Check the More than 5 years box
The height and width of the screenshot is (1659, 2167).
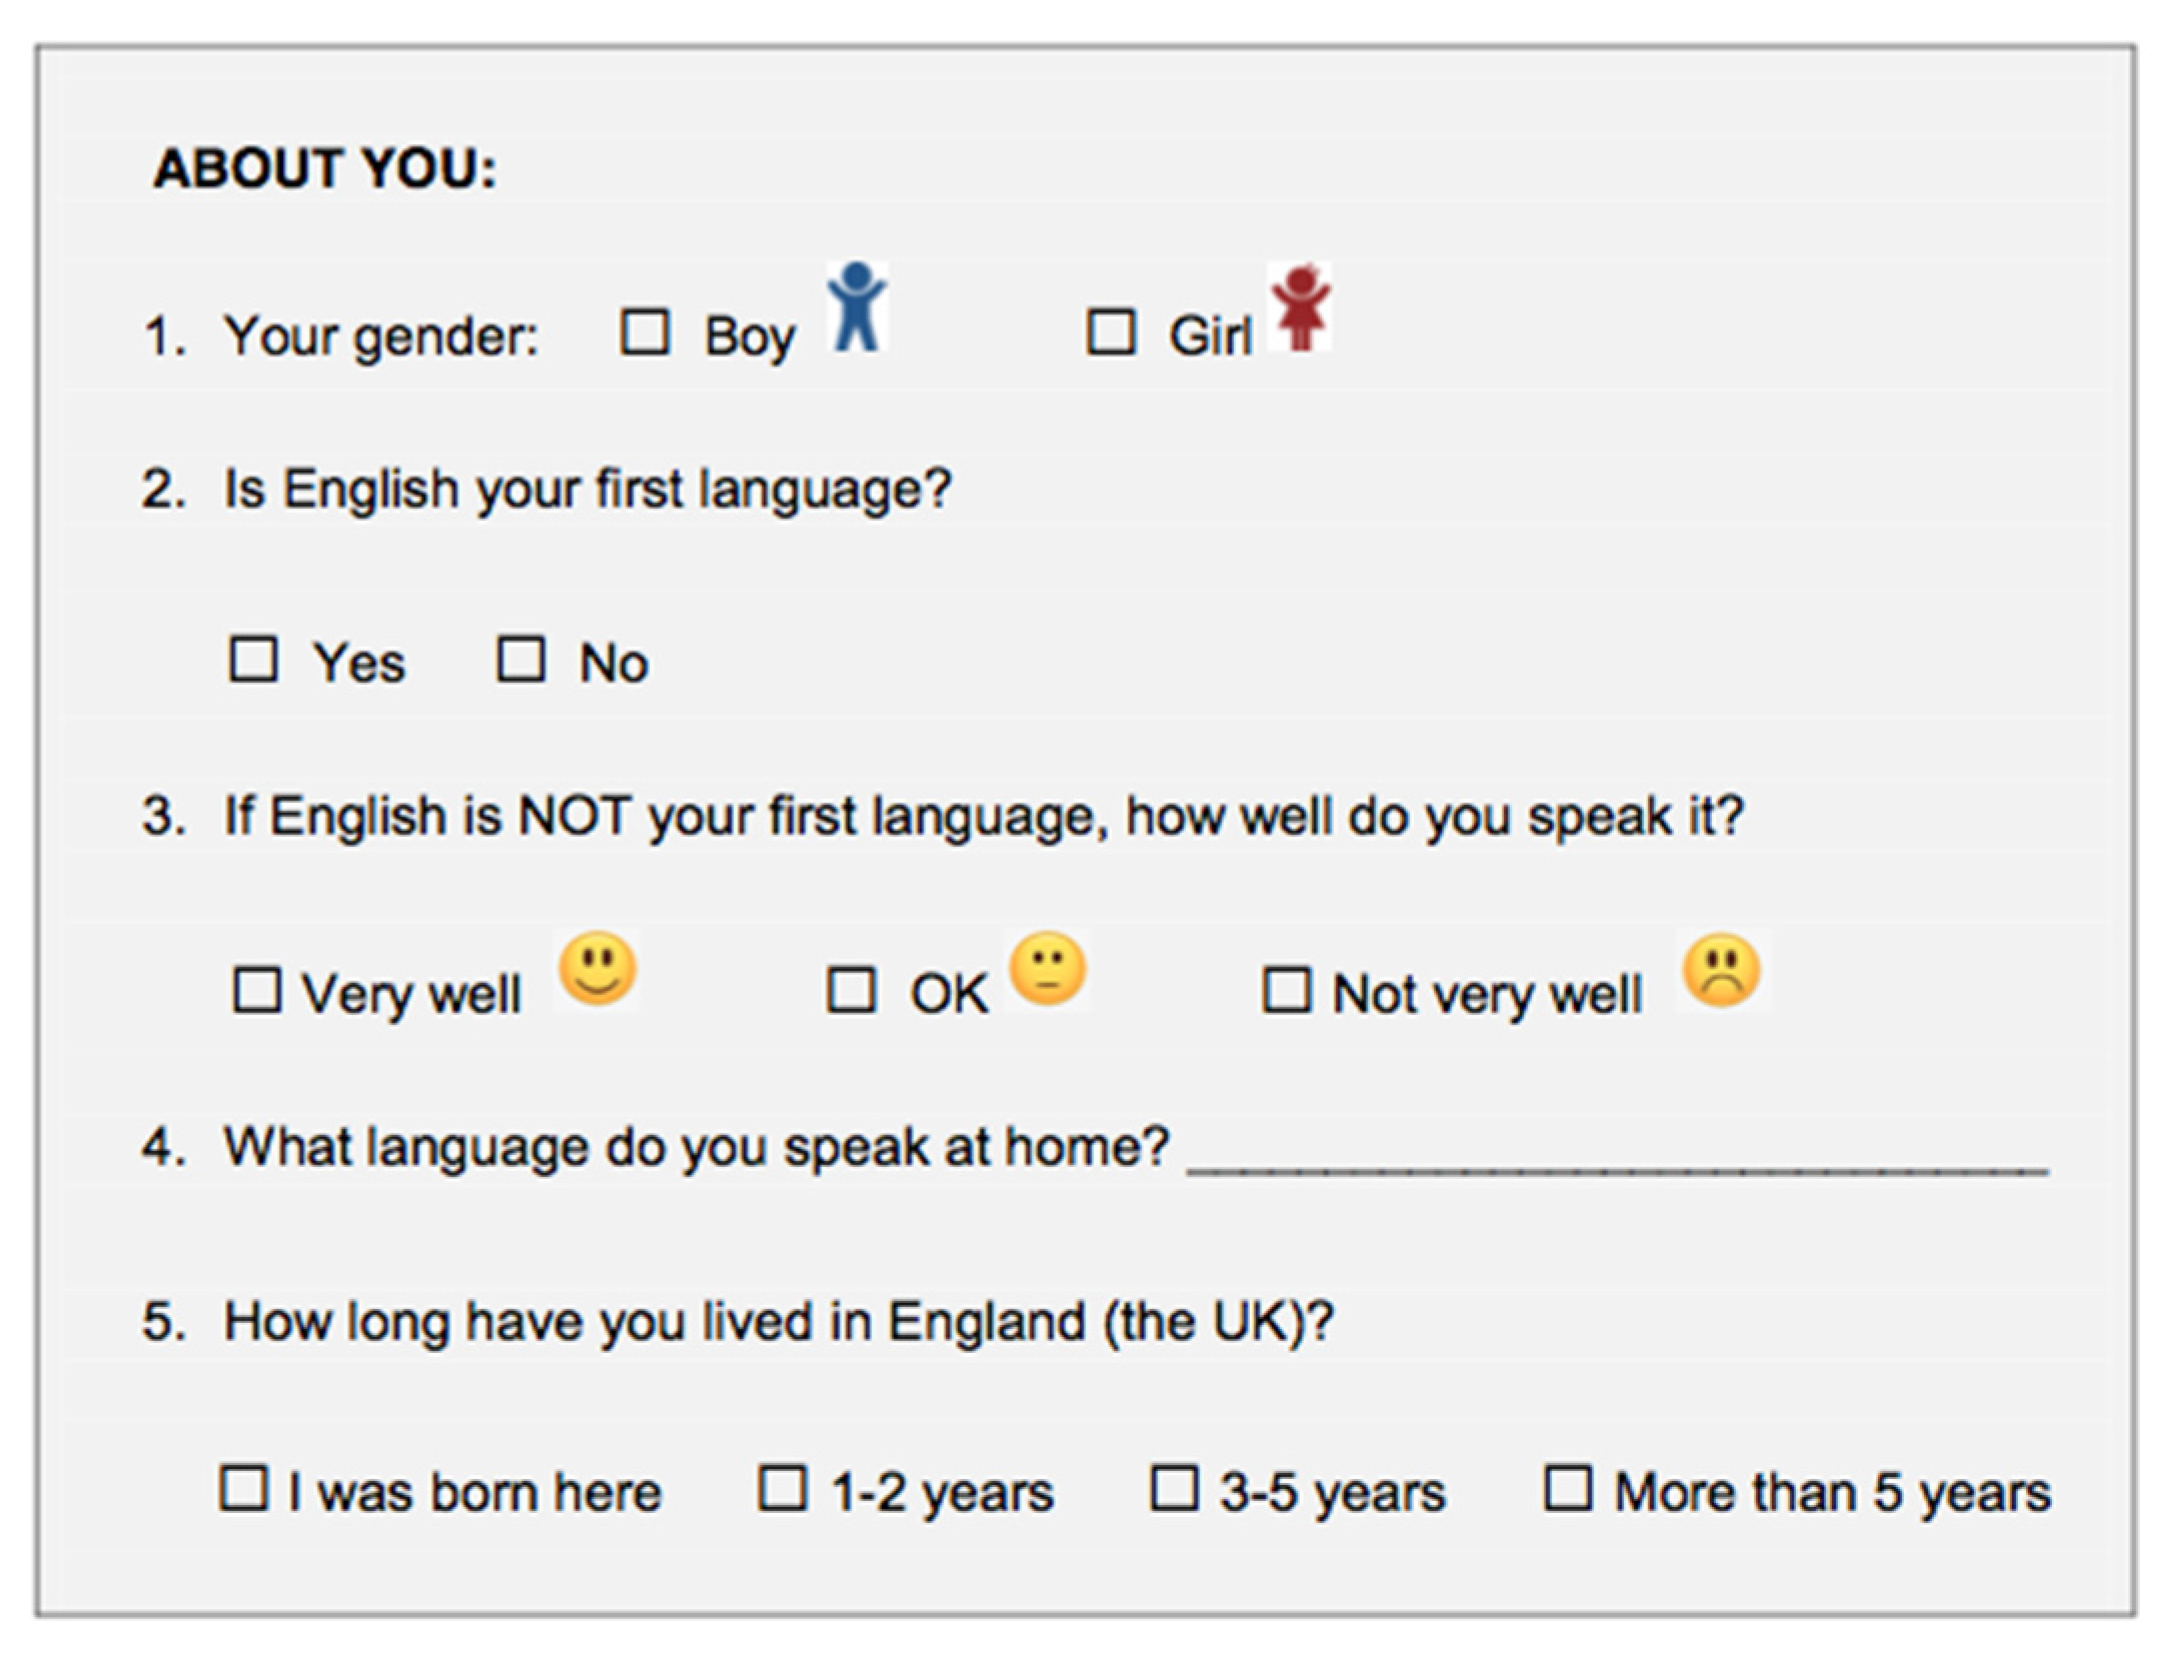click(1567, 1488)
